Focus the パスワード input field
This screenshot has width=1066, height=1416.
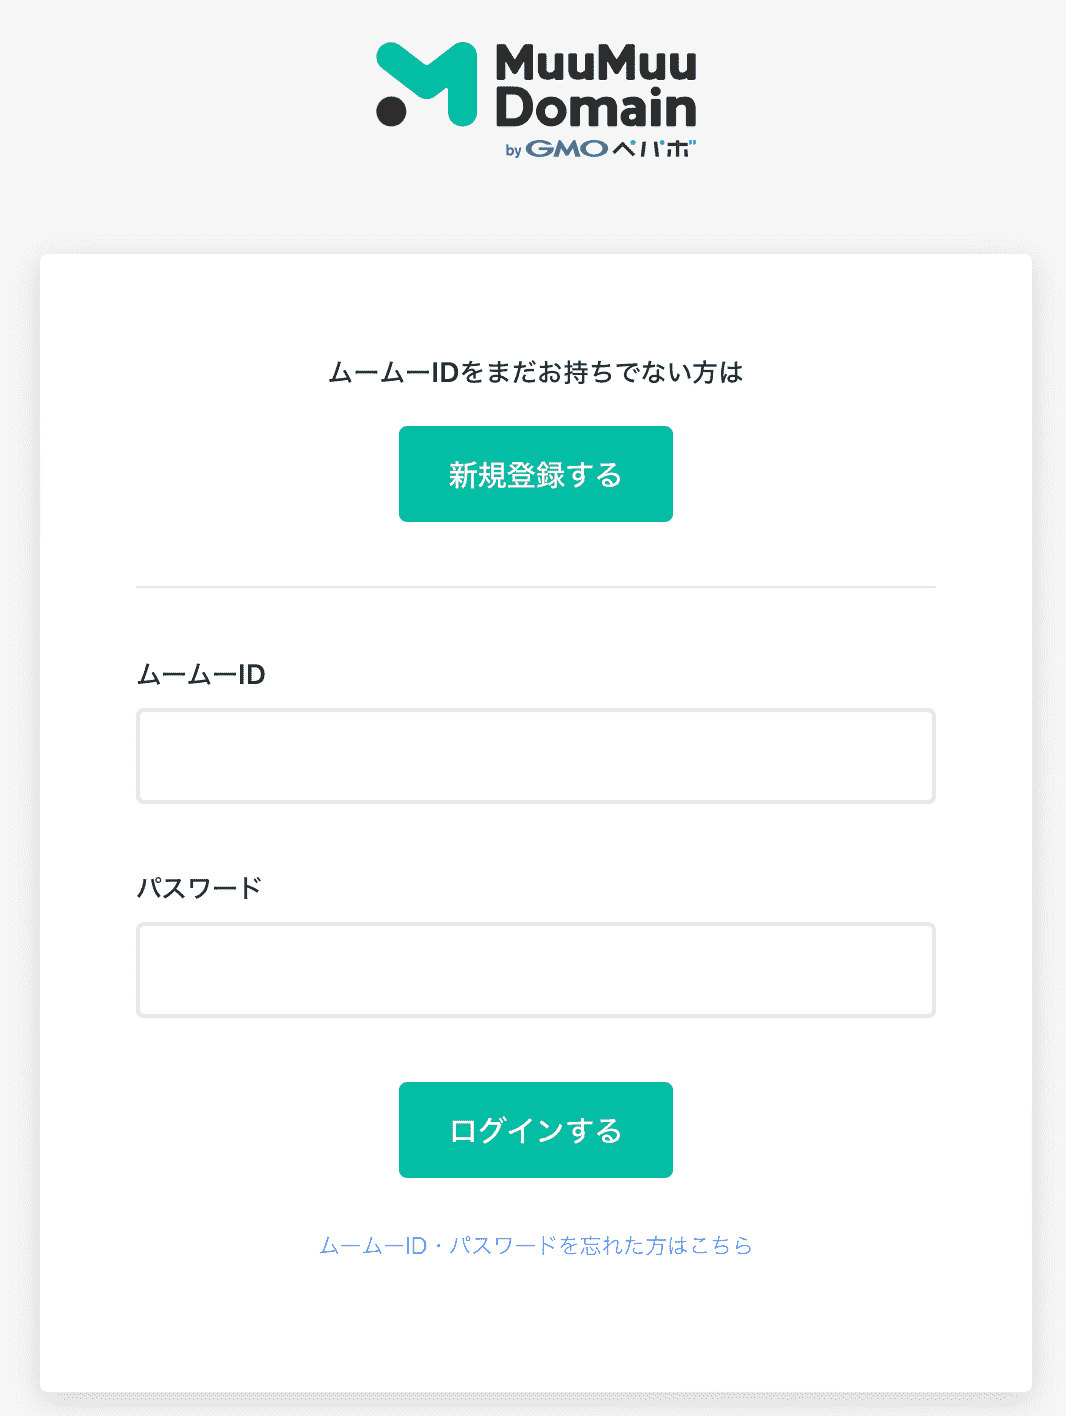(x=536, y=970)
